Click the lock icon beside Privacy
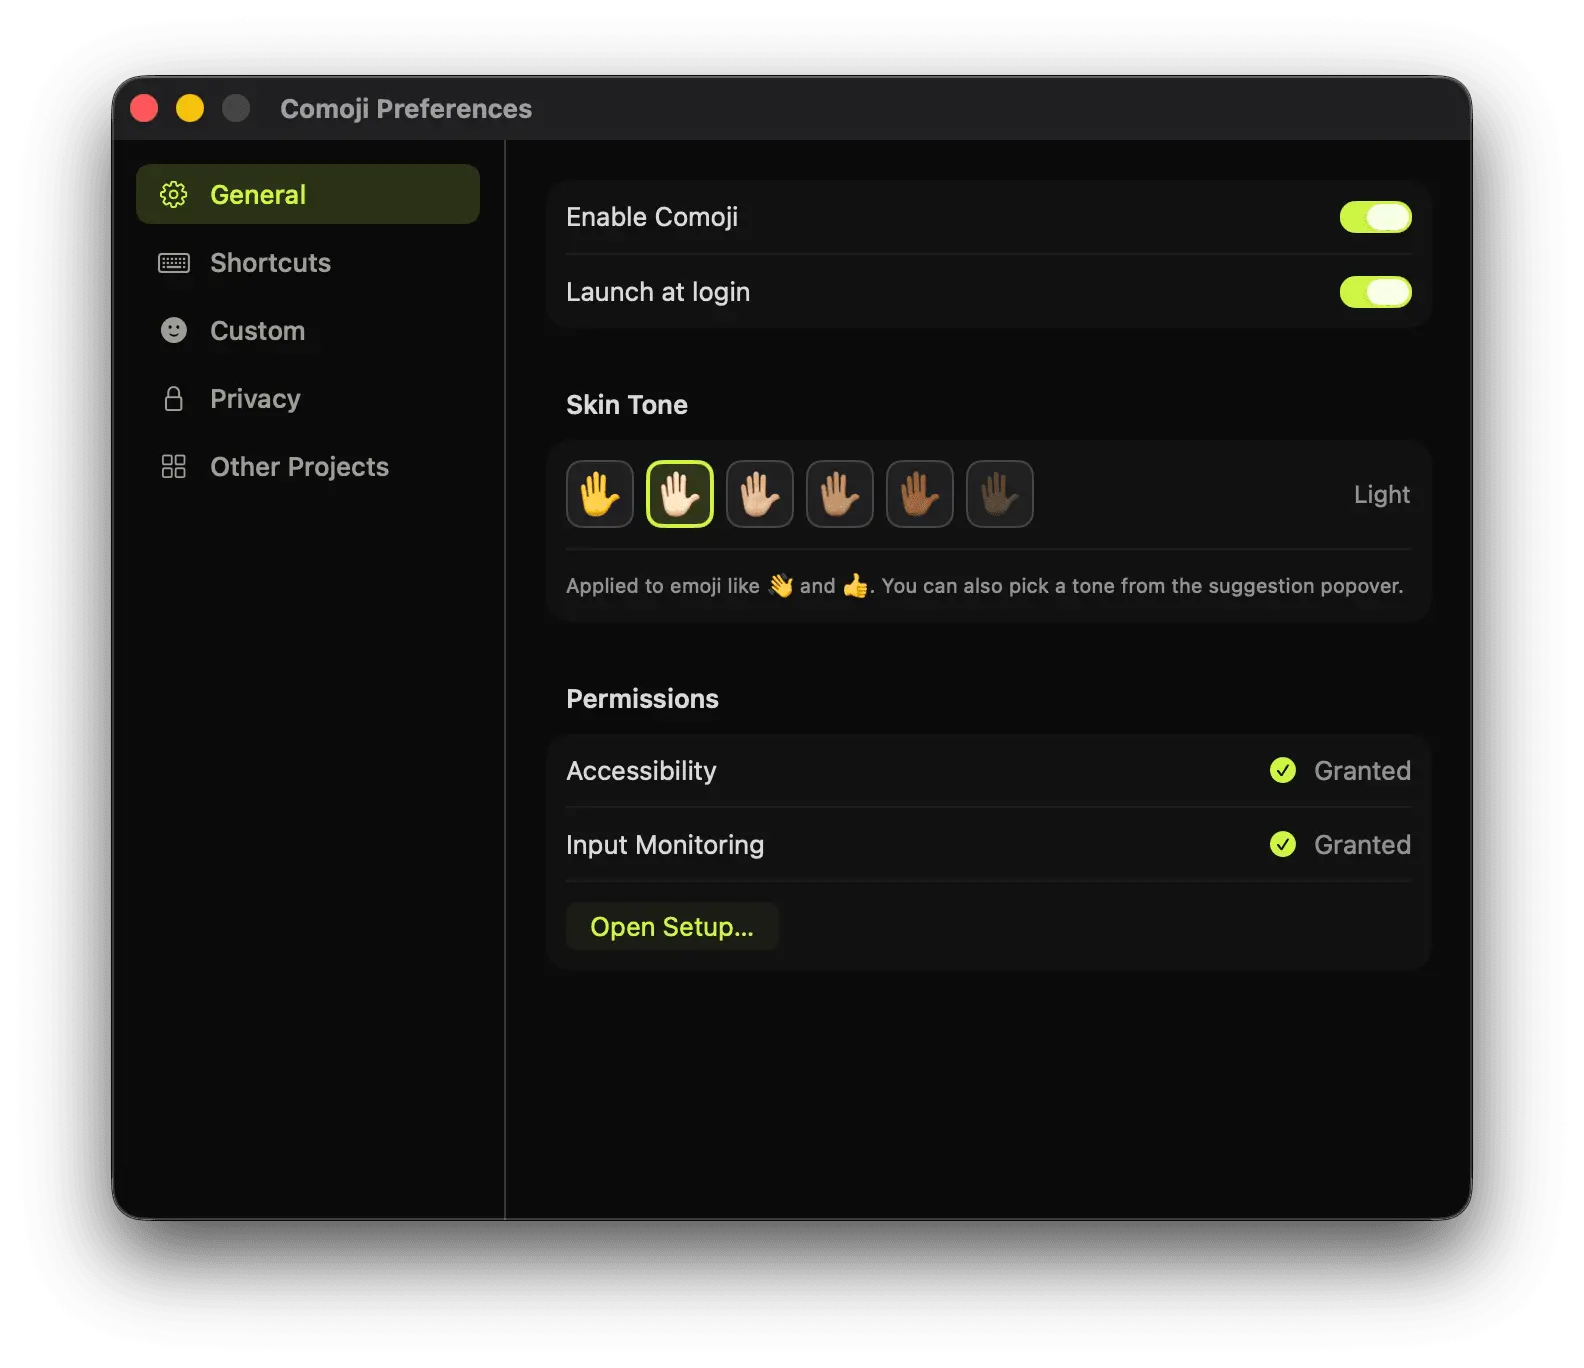 click(x=174, y=398)
